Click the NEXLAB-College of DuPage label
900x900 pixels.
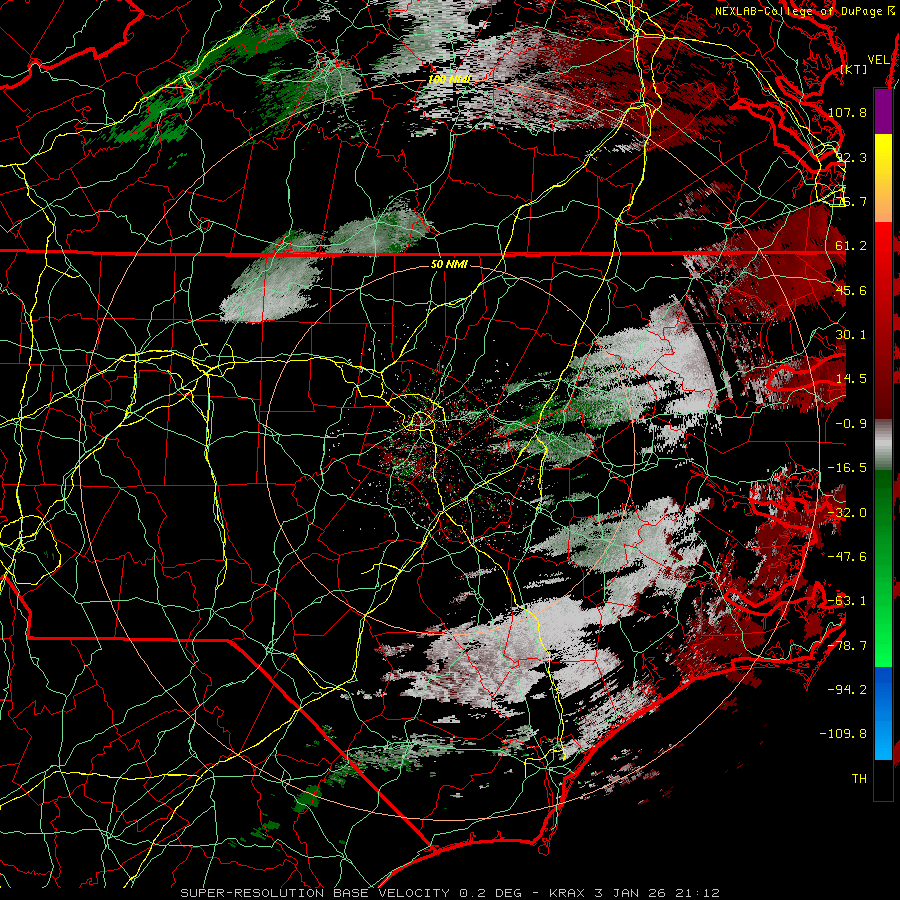[804, 11]
